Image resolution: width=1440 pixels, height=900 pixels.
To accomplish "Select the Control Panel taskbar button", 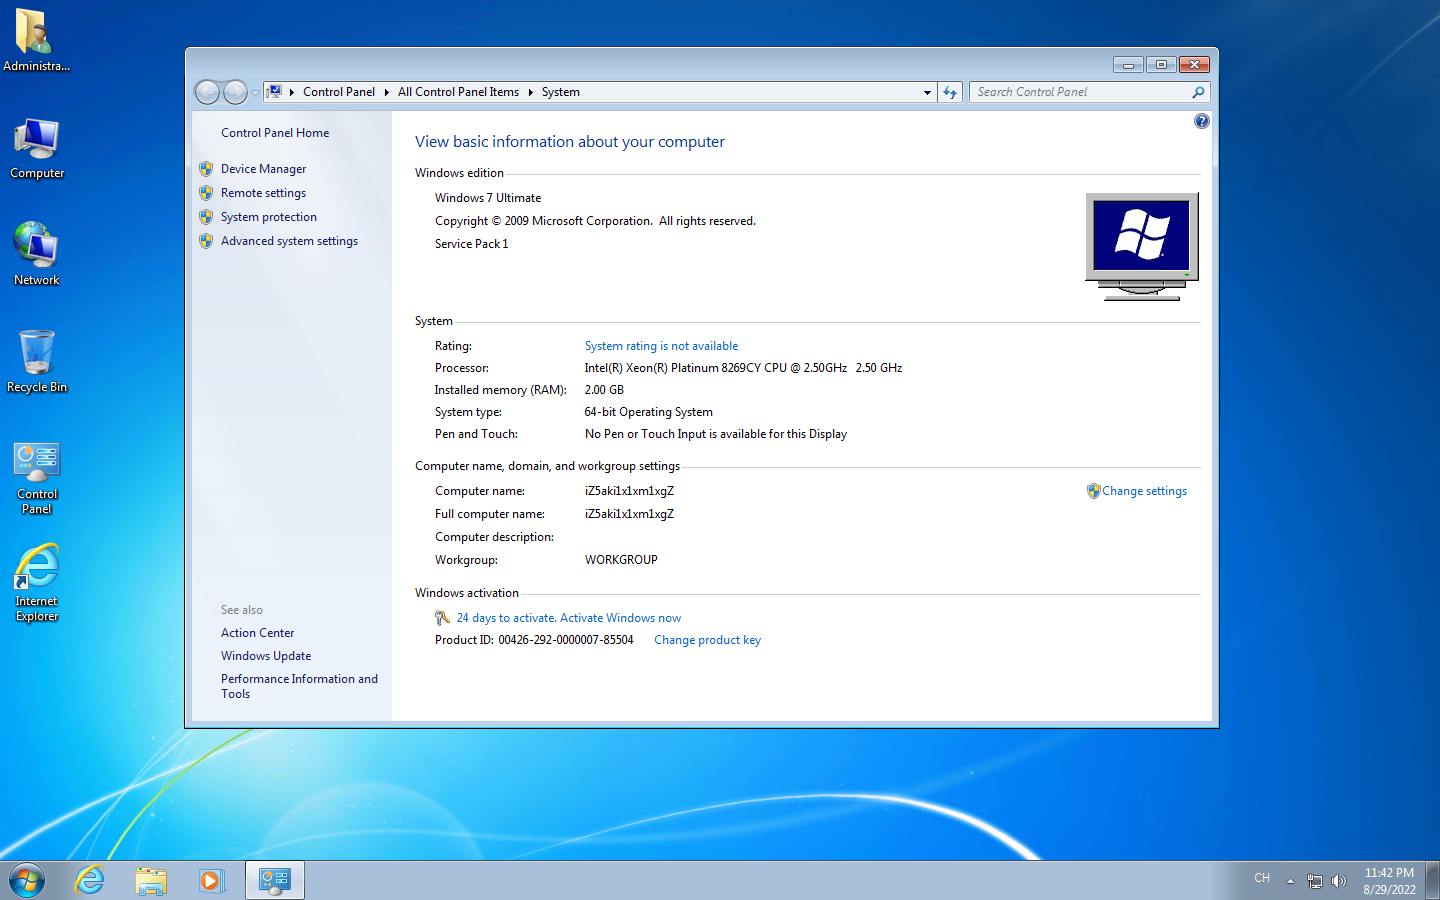I will (x=275, y=881).
